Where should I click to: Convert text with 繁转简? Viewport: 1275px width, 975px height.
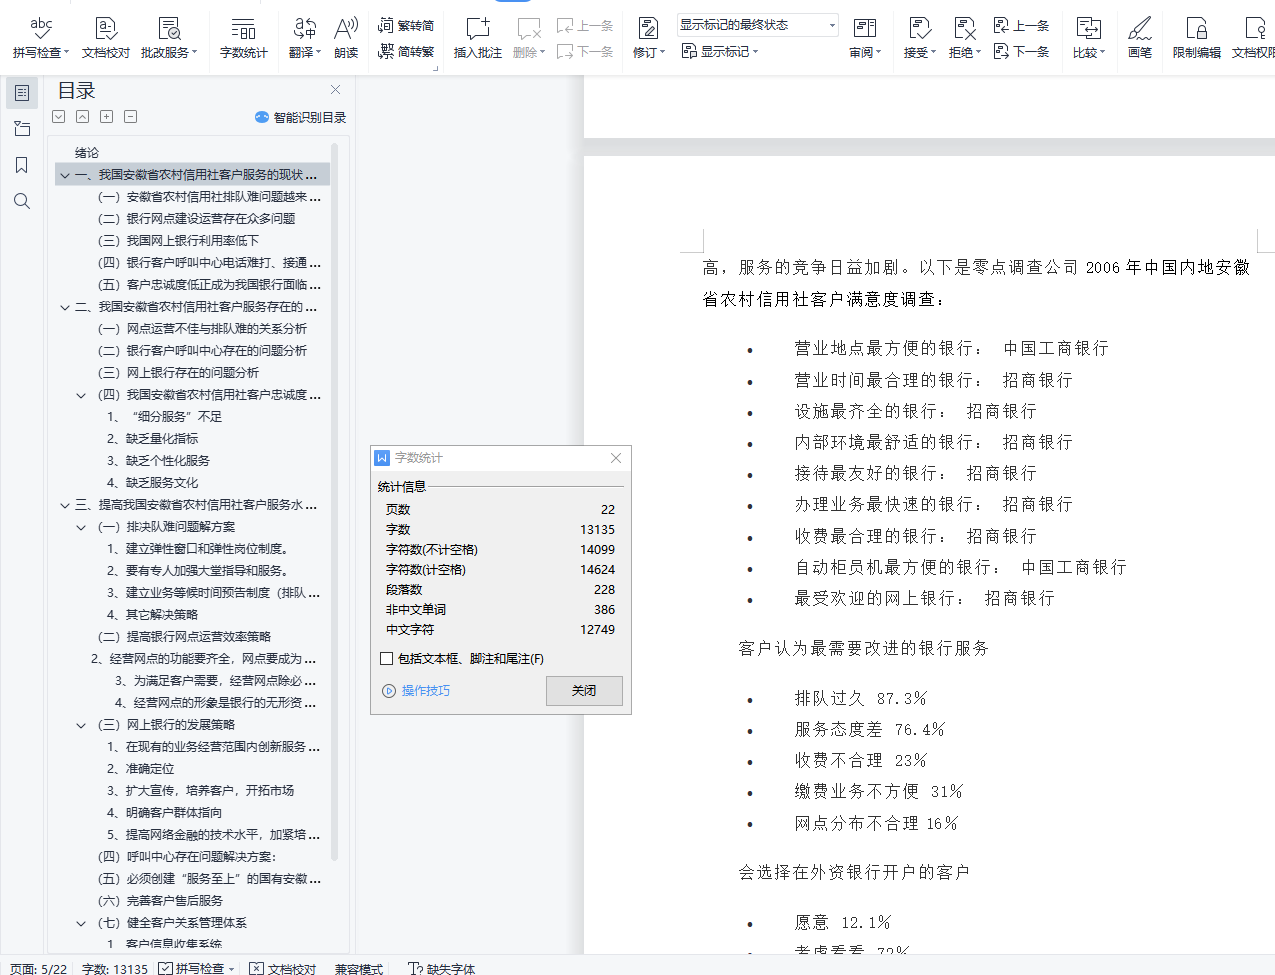click(x=406, y=25)
